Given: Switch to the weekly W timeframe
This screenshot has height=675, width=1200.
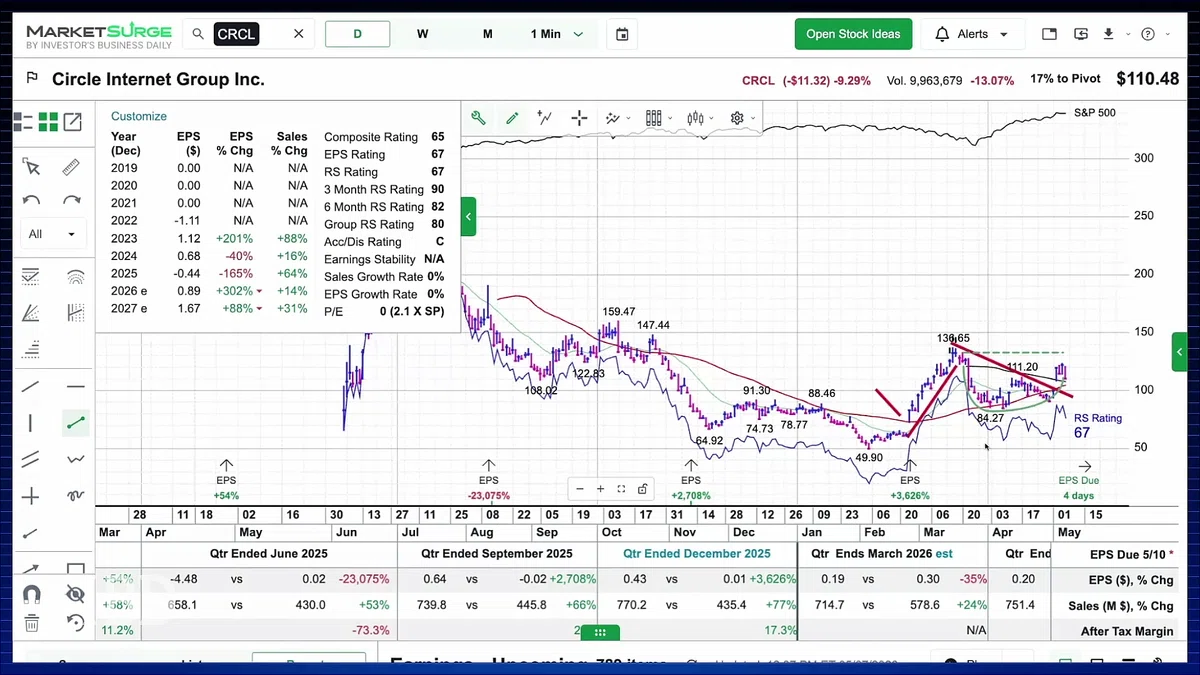Looking at the screenshot, I should (x=422, y=34).
